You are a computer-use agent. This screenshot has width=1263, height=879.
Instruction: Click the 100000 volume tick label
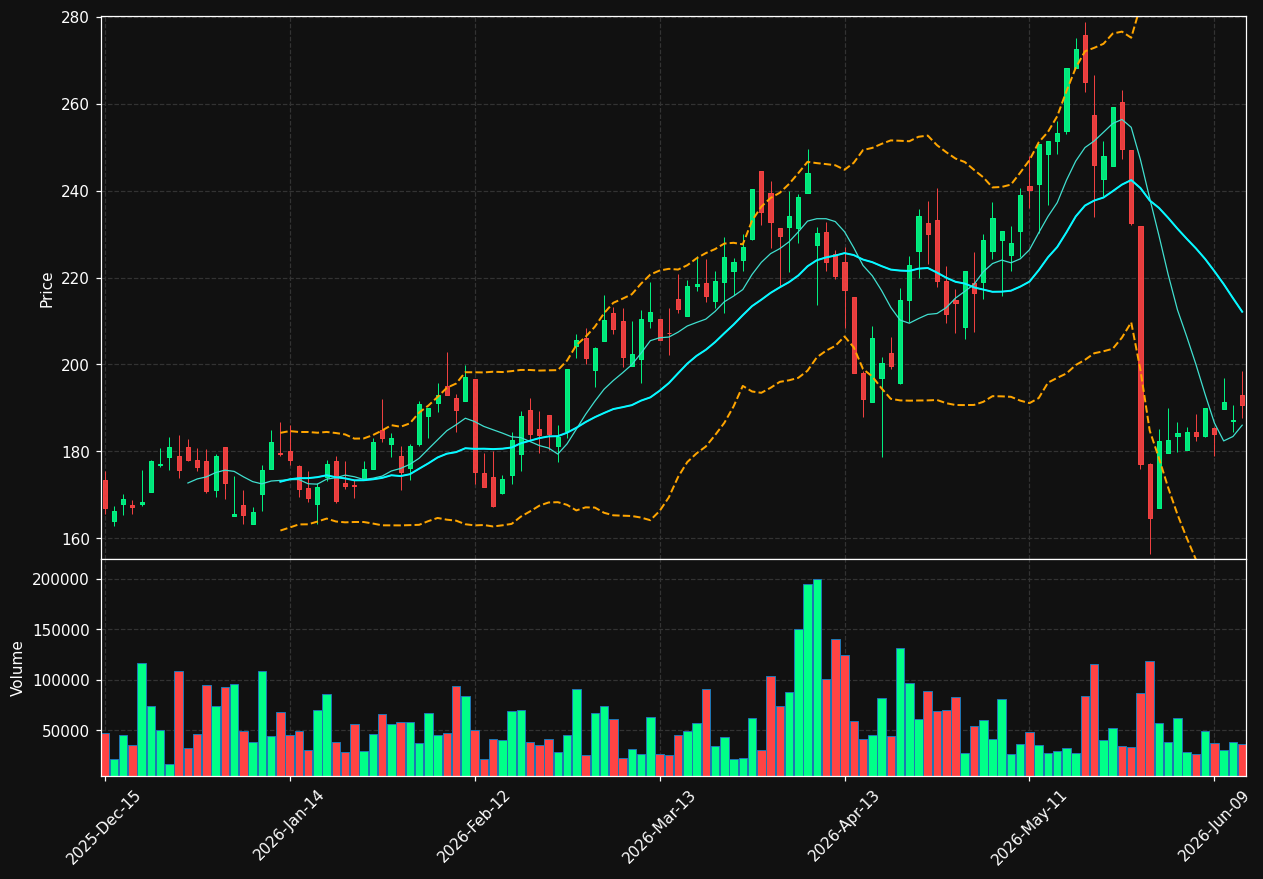click(x=62, y=681)
